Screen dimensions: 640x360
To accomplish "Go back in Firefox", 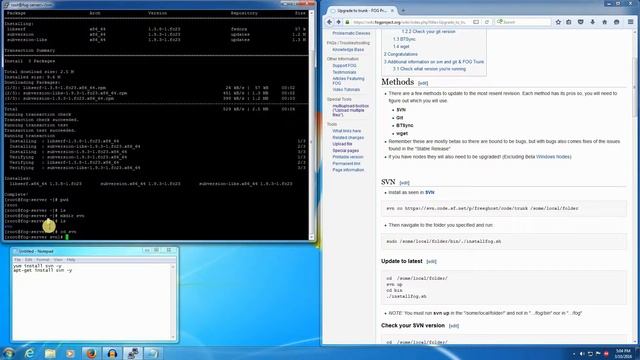I will coord(329,22).
